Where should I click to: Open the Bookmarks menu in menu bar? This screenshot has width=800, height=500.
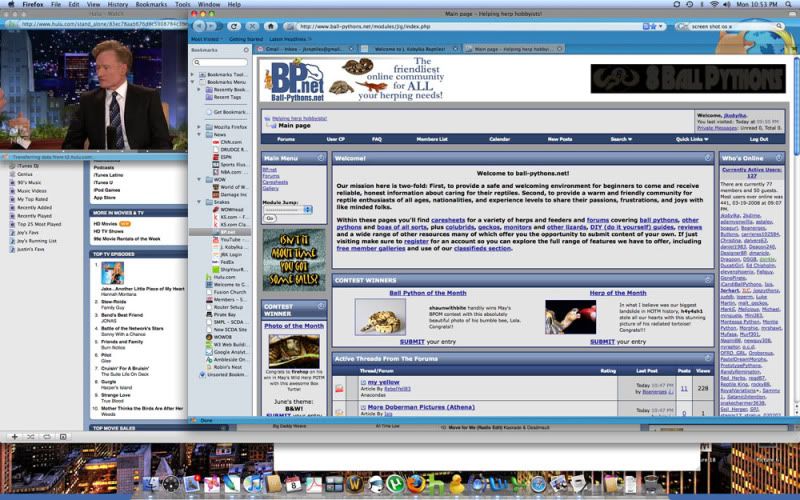151,4
